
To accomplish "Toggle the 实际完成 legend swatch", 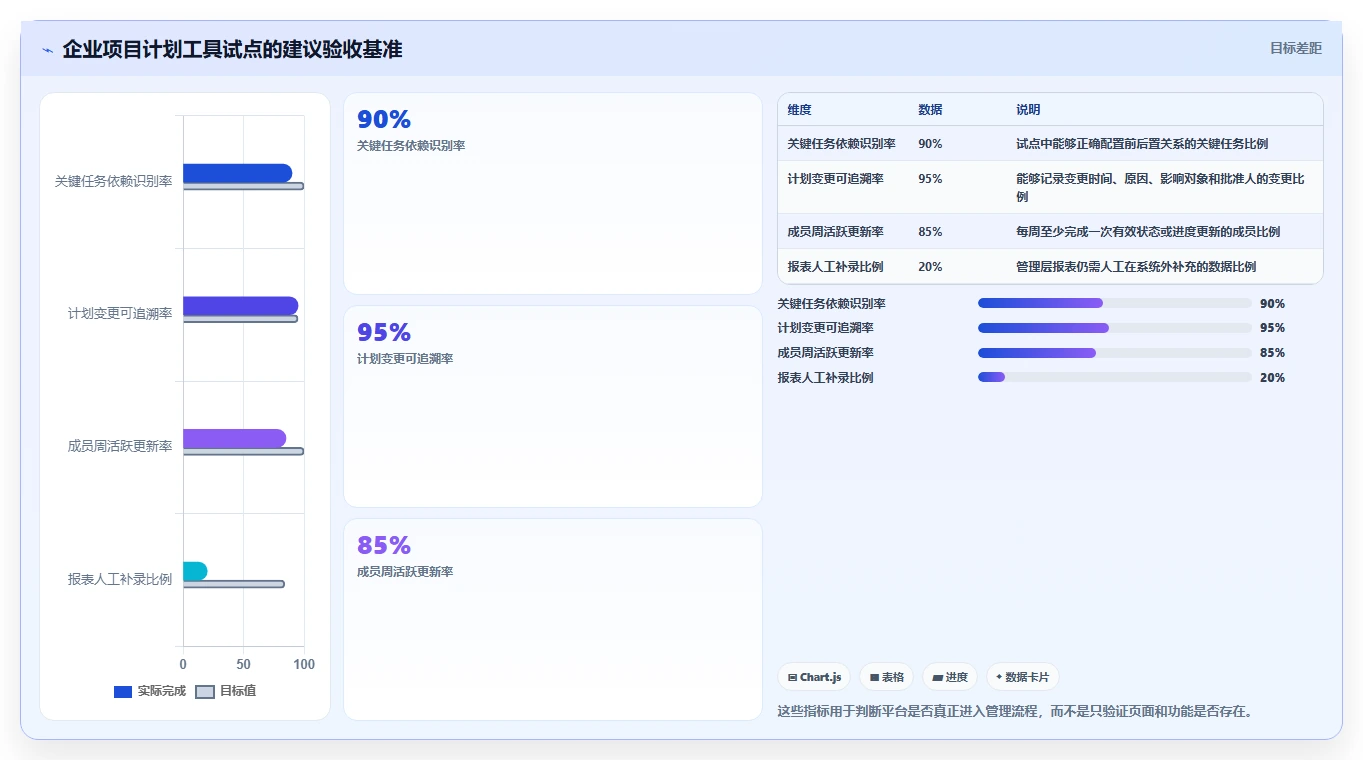I will click(123, 691).
